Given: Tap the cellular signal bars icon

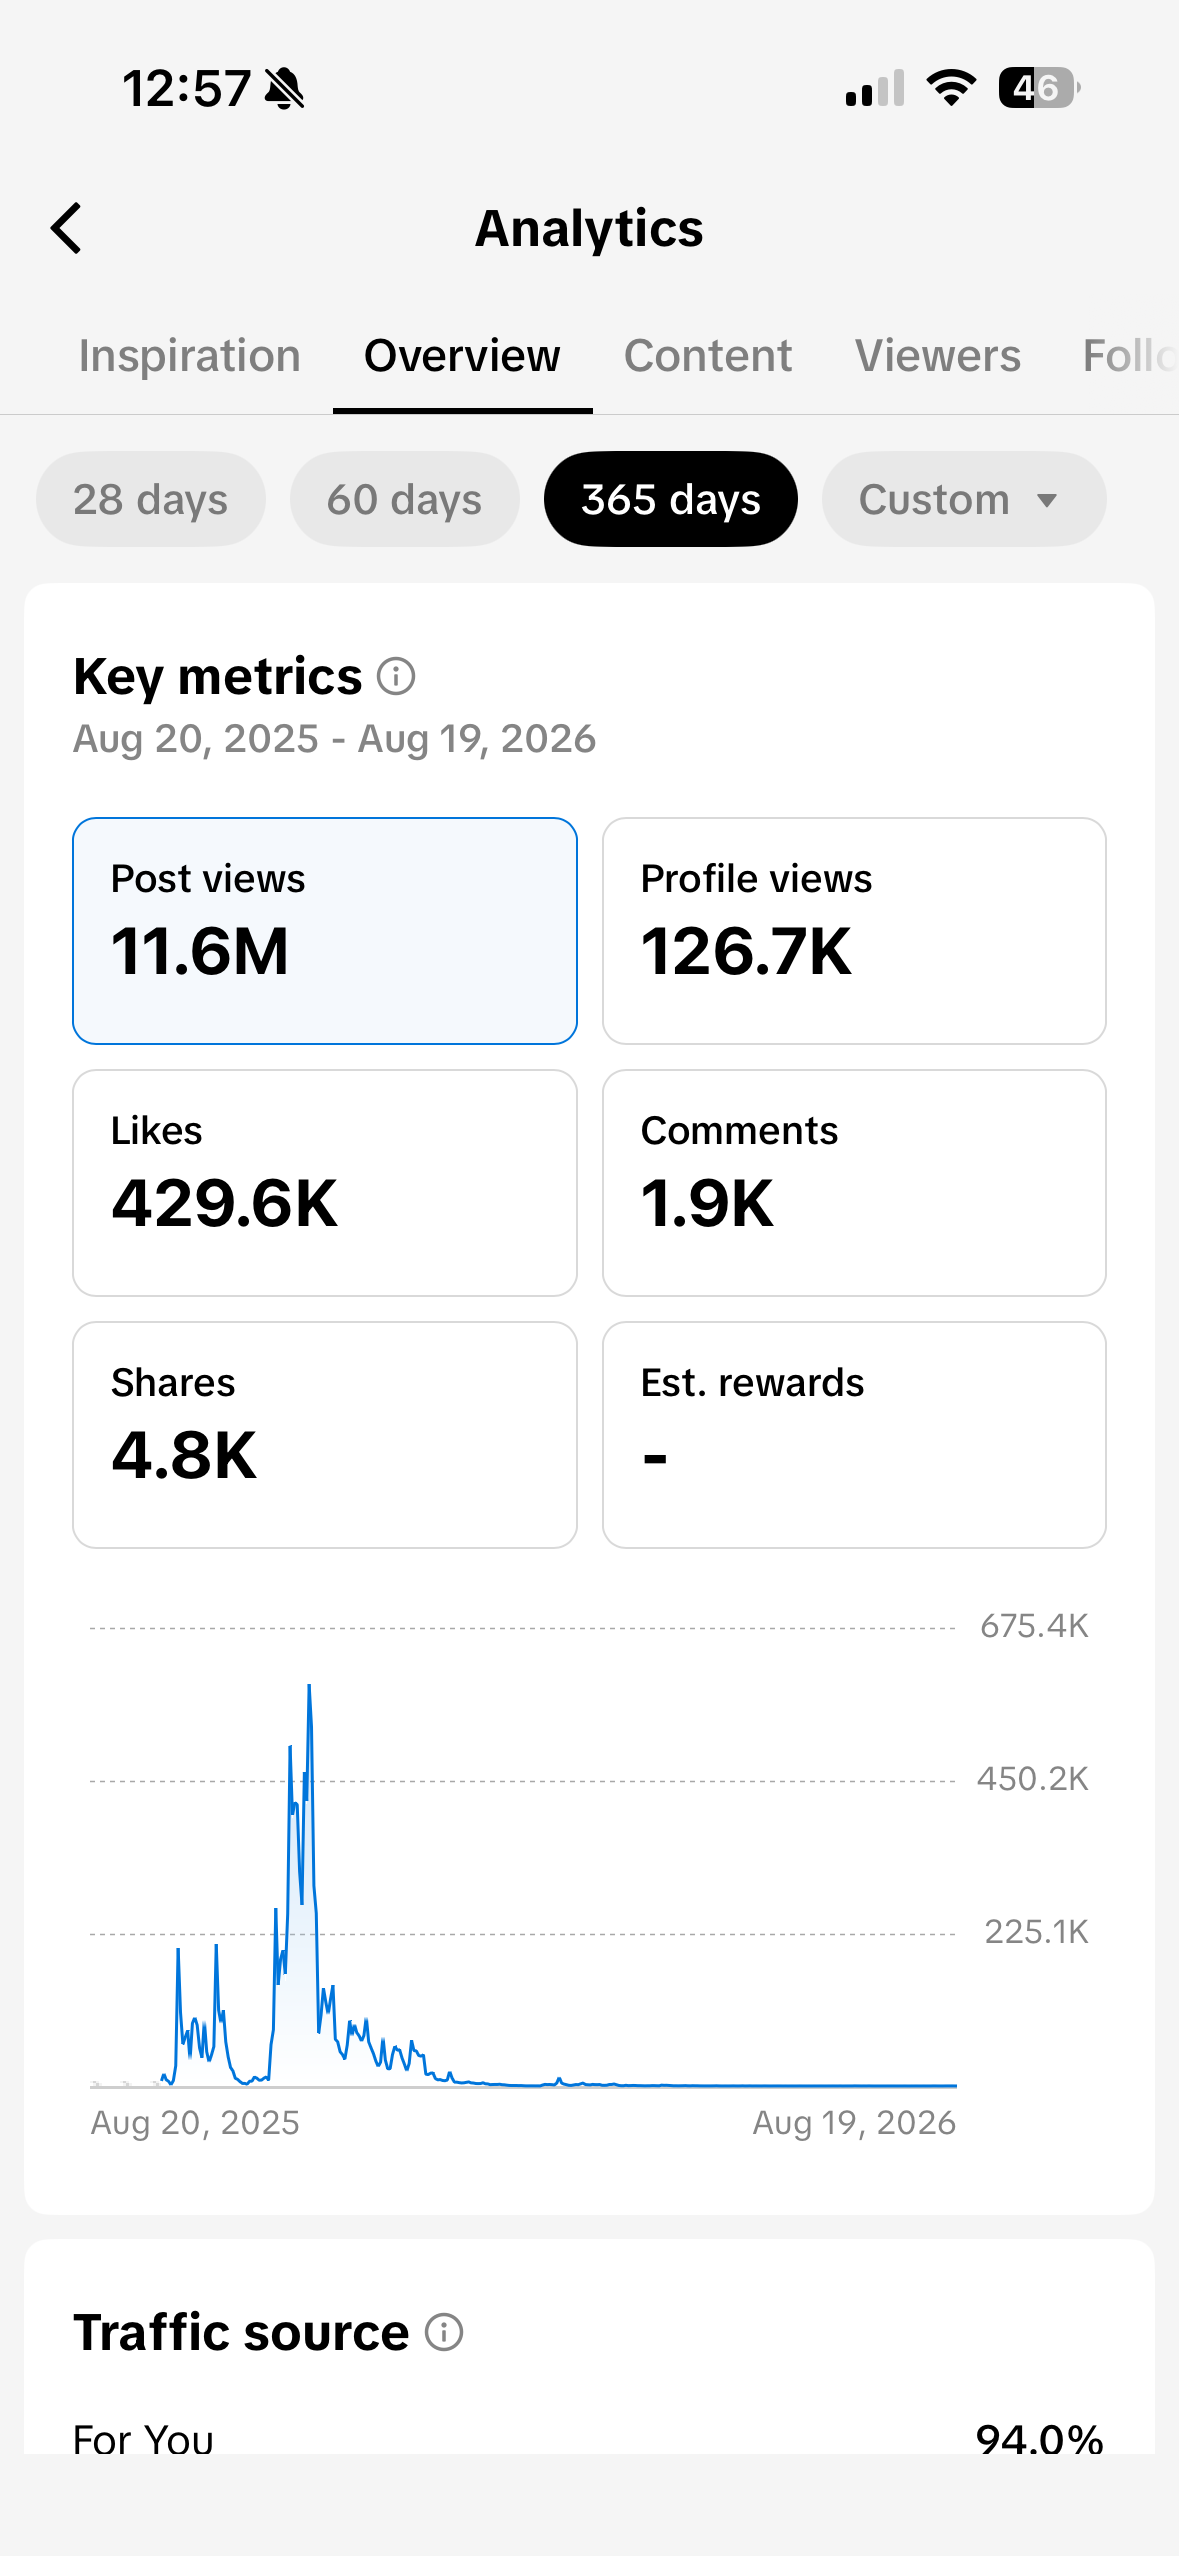Looking at the screenshot, I should point(875,88).
